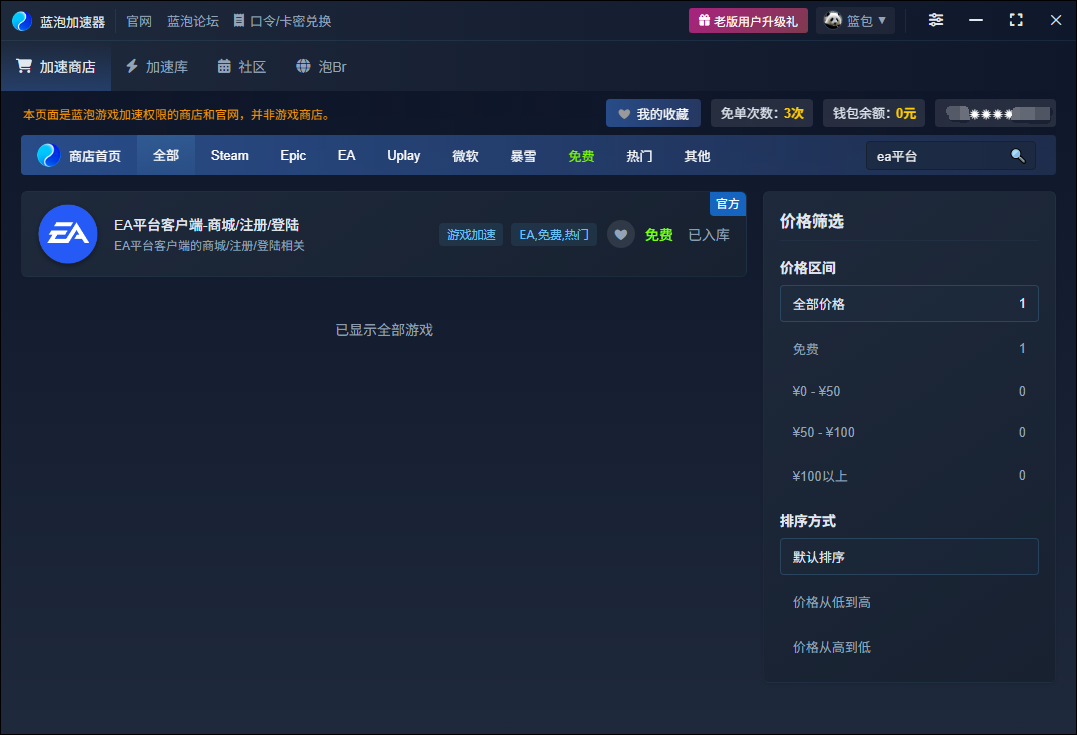
Task: Click the green 免费 price label
Action: coord(658,235)
